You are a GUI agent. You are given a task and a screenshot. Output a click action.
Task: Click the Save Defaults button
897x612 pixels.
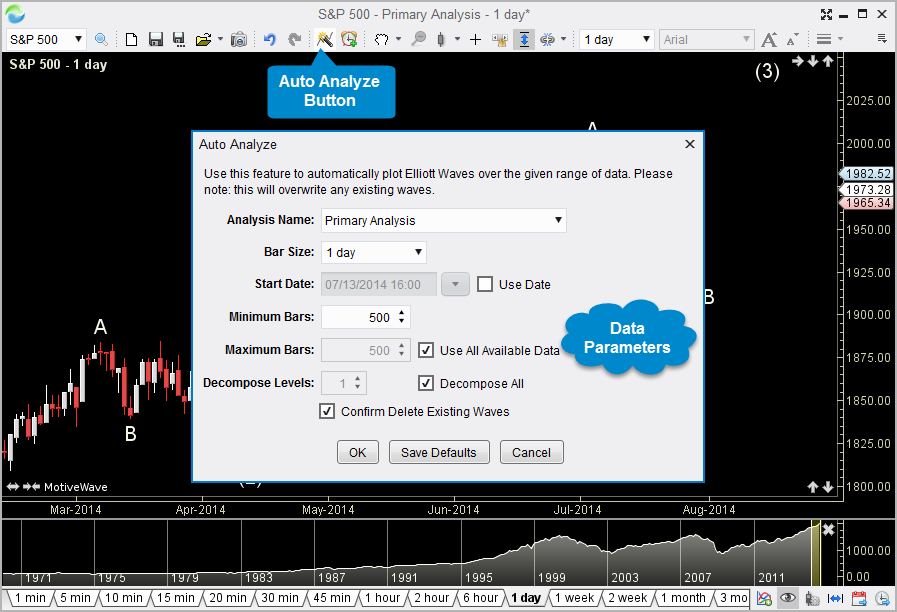(x=439, y=452)
